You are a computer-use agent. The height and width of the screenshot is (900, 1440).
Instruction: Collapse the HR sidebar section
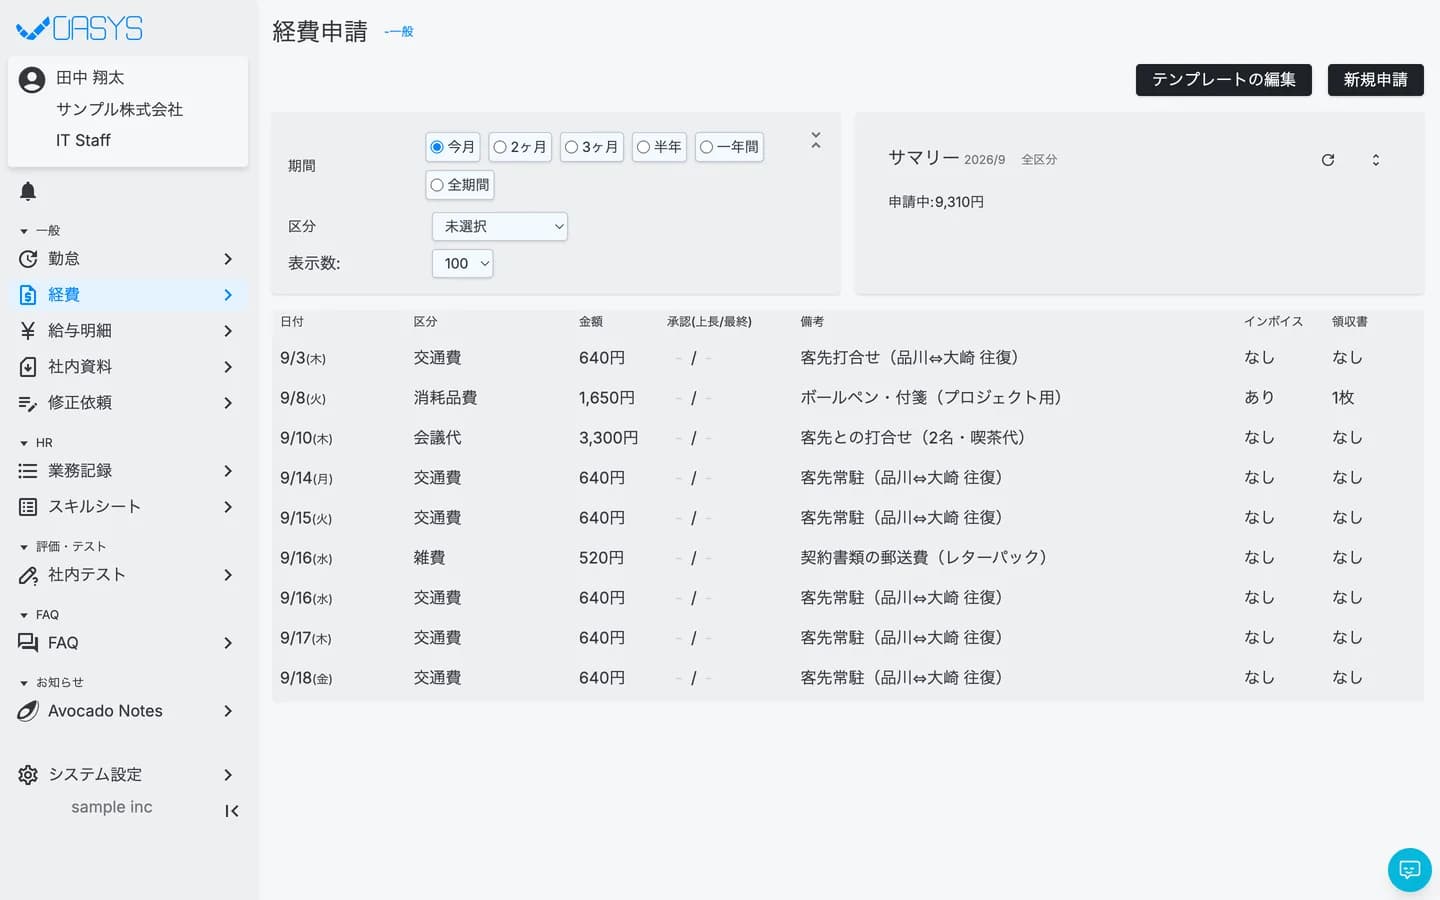tap(36, 443)
